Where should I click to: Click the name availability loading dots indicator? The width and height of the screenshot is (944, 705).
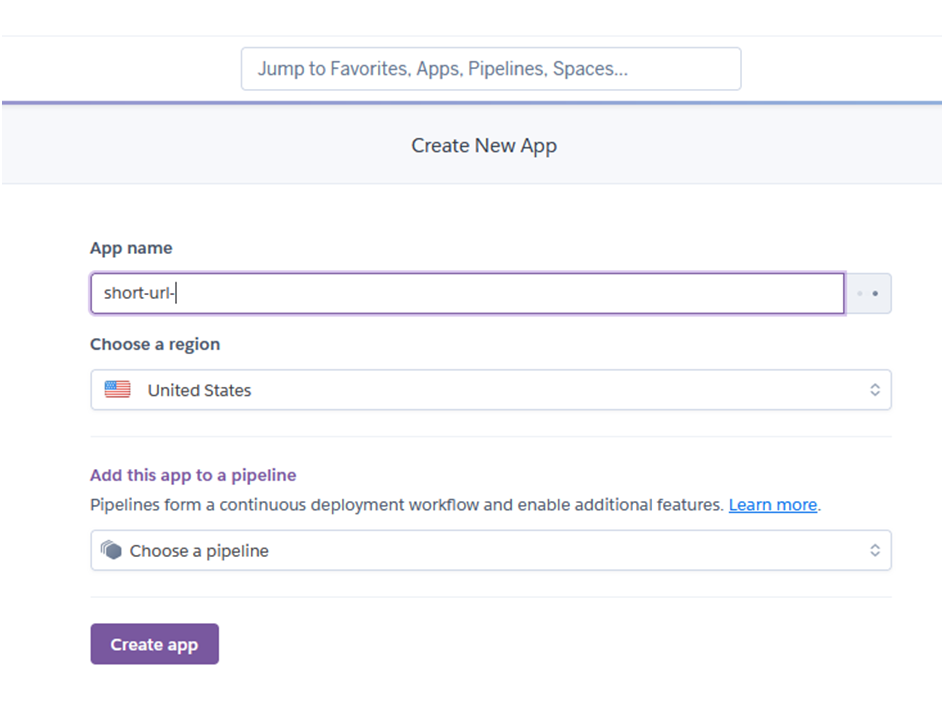(x=868, y=293)
